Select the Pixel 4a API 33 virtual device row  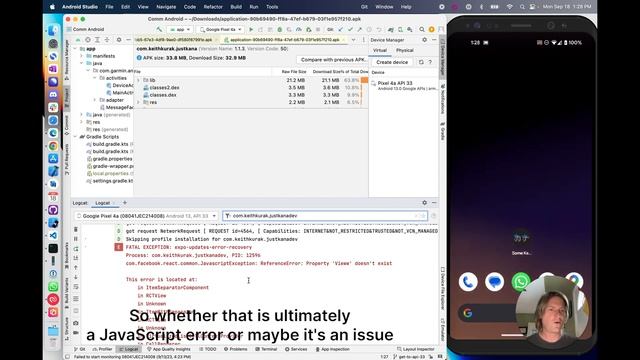pos(404,85)
